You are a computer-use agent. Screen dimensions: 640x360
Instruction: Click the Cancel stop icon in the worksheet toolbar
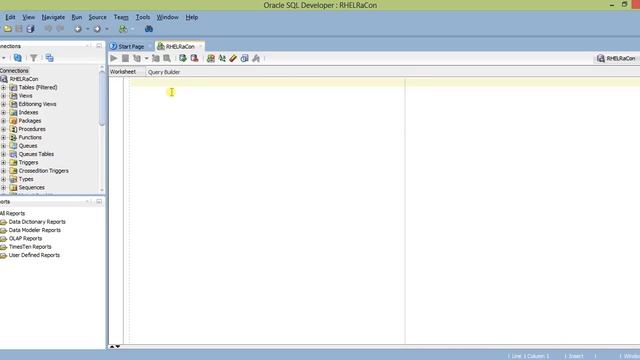click(x=125, y=58)
